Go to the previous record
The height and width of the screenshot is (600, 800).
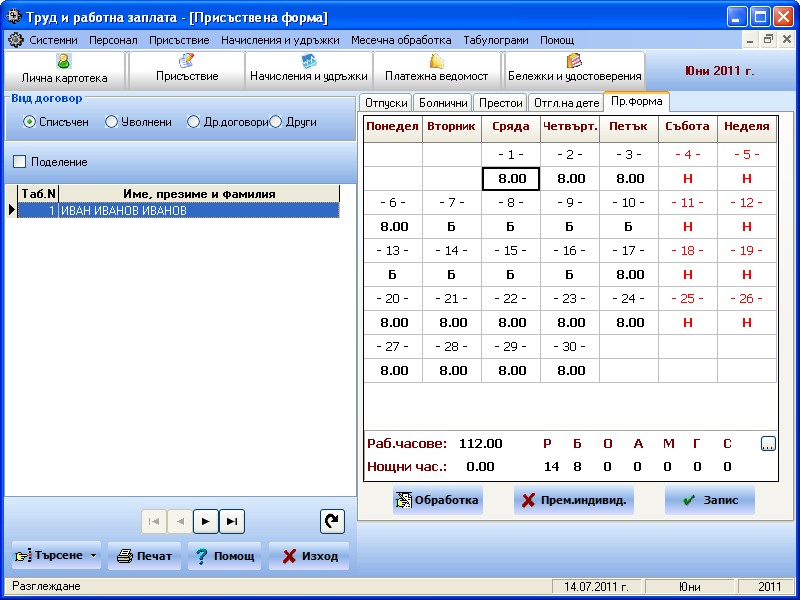point(180,521)
